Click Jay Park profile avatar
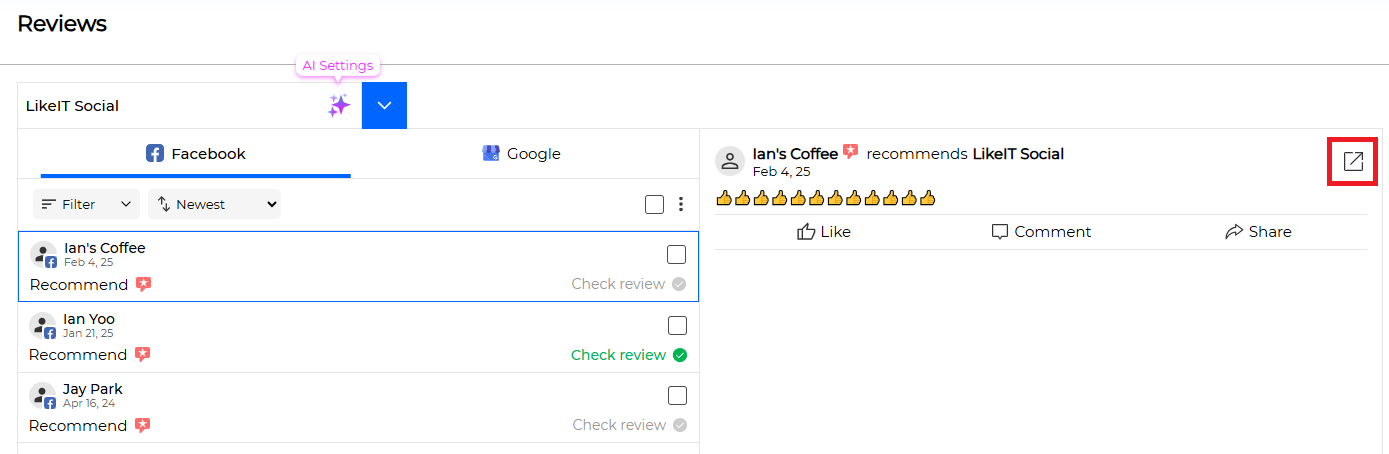The height and width of the screenshot is (454, 1389). pyautogui.click(x=42, y=395)
